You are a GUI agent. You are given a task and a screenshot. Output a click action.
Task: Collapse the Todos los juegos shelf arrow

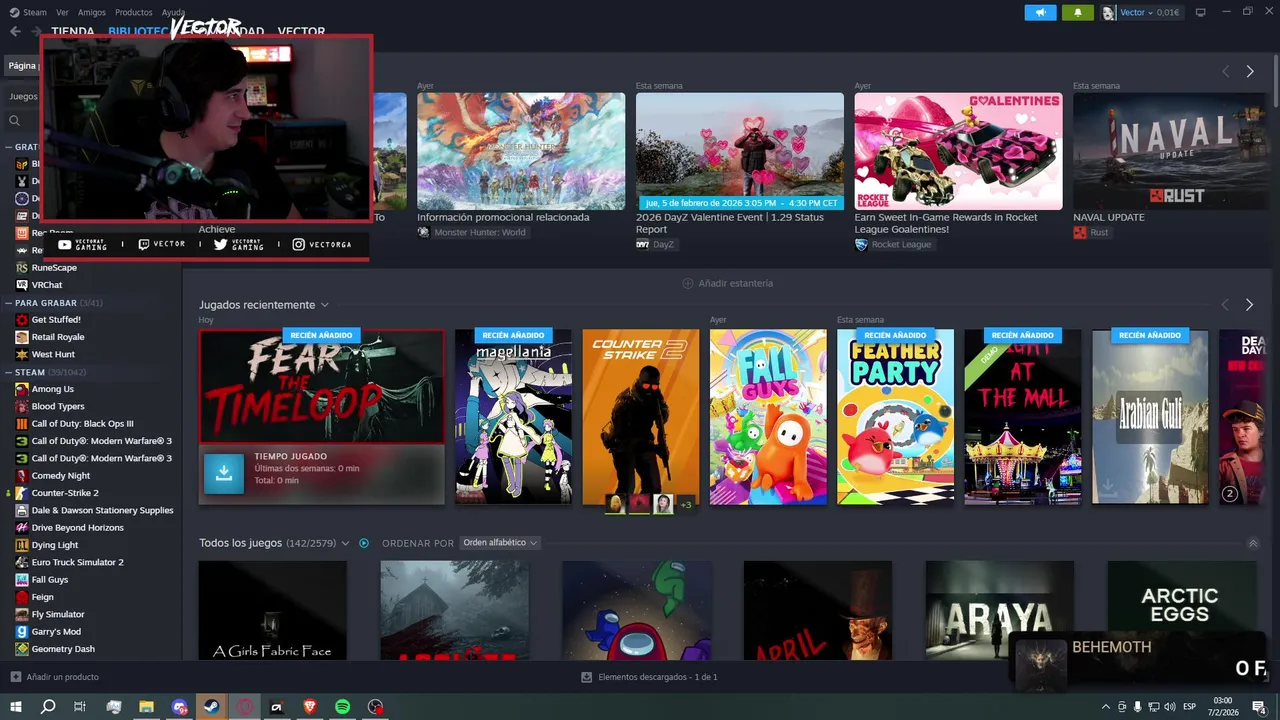[x=1253, y=543]
